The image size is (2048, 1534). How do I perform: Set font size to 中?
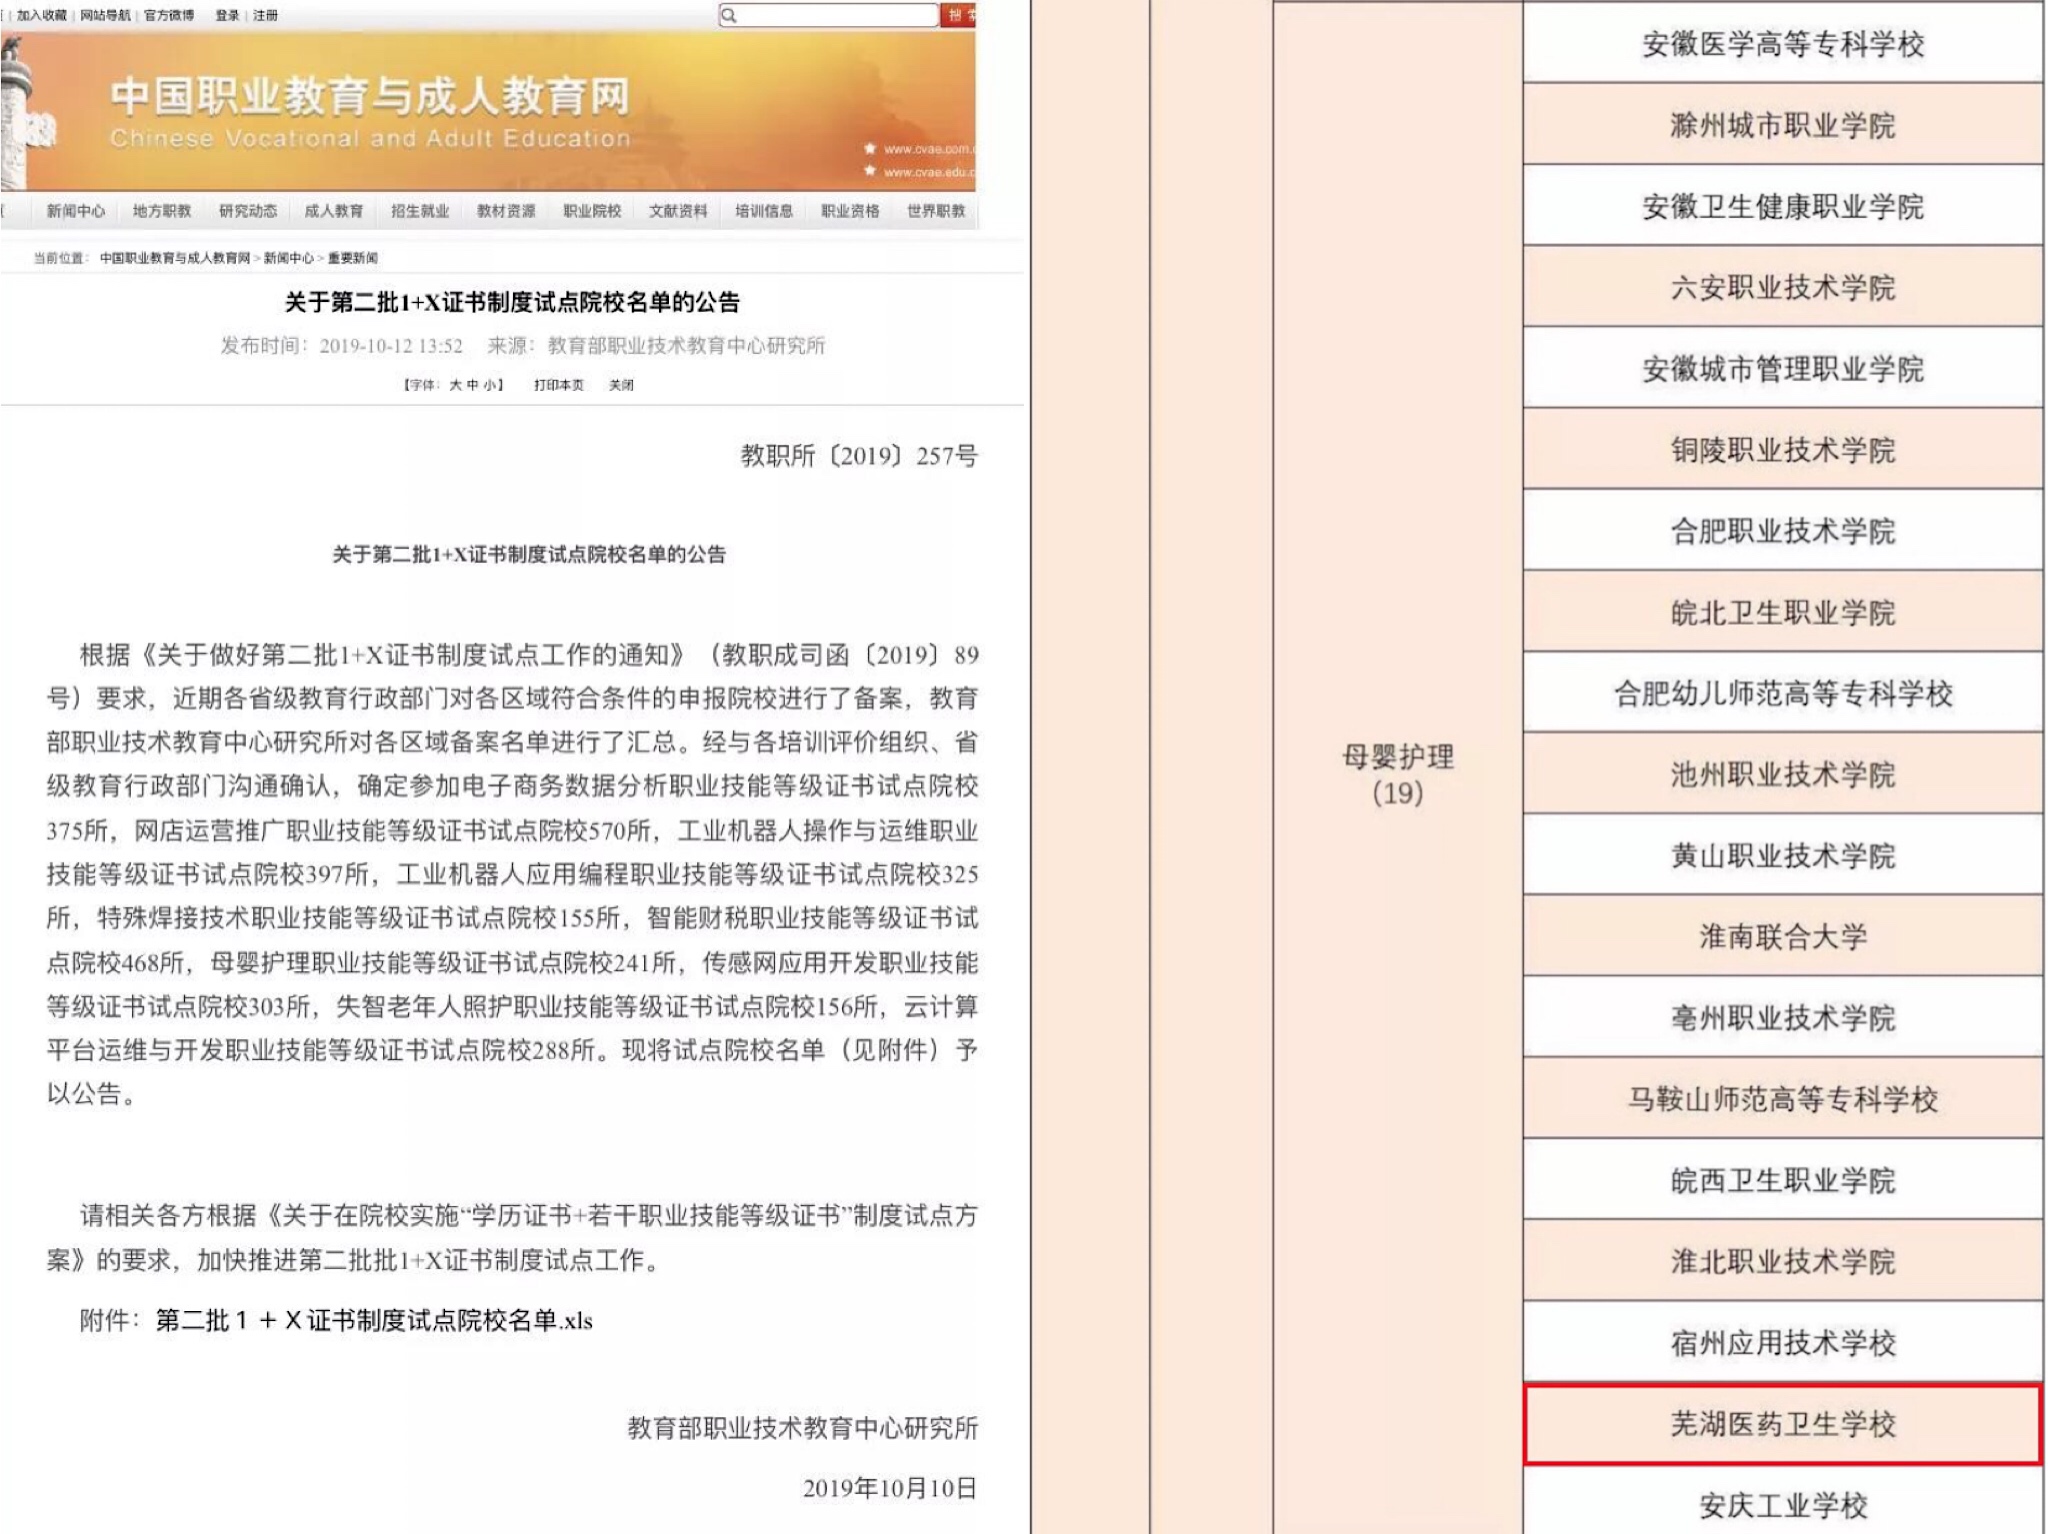tap(472, 385)
